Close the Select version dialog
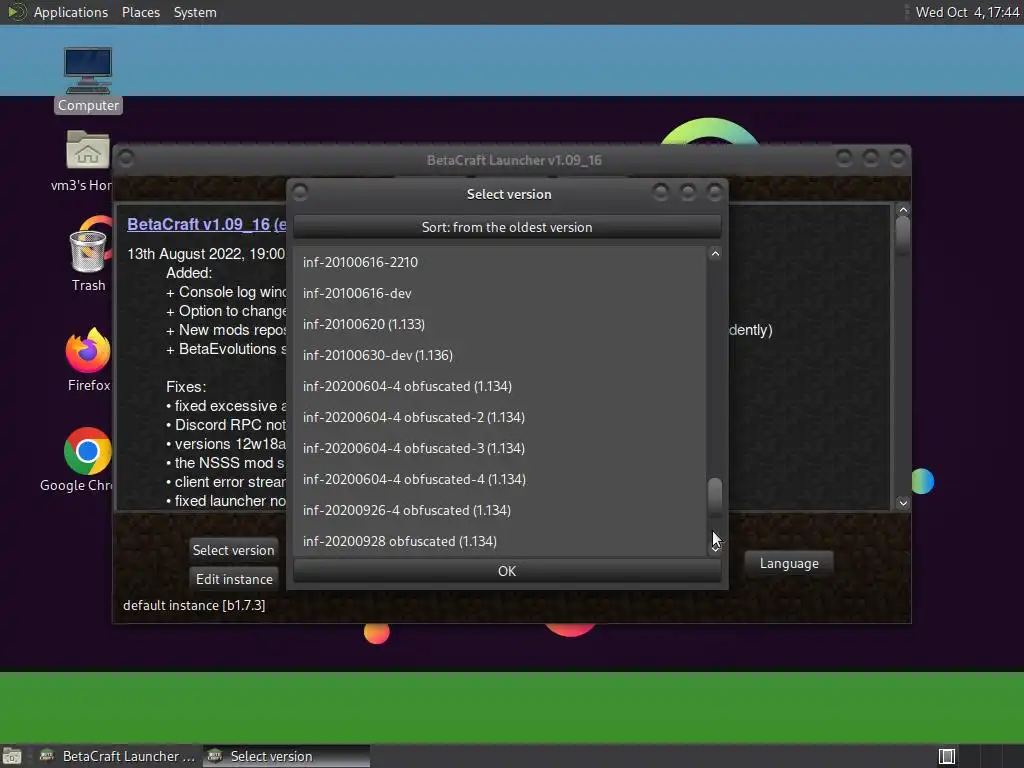Image resolution: width=1024 pixels, height=768 pixels. coord(714,192)
